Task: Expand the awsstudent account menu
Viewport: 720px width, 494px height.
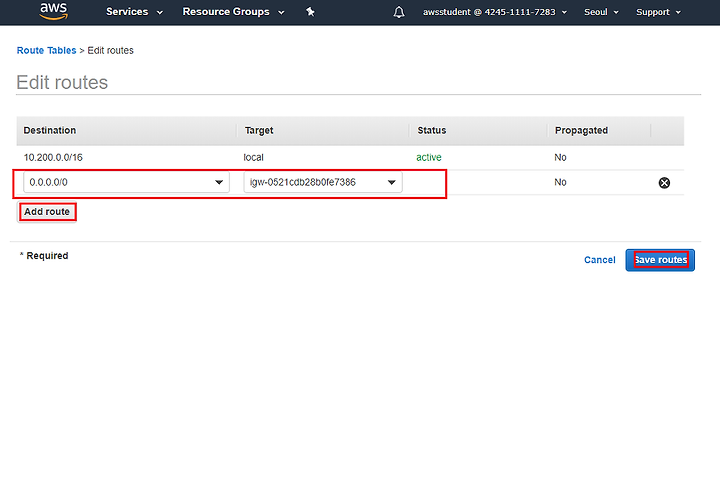Action: tap(495, 12)
